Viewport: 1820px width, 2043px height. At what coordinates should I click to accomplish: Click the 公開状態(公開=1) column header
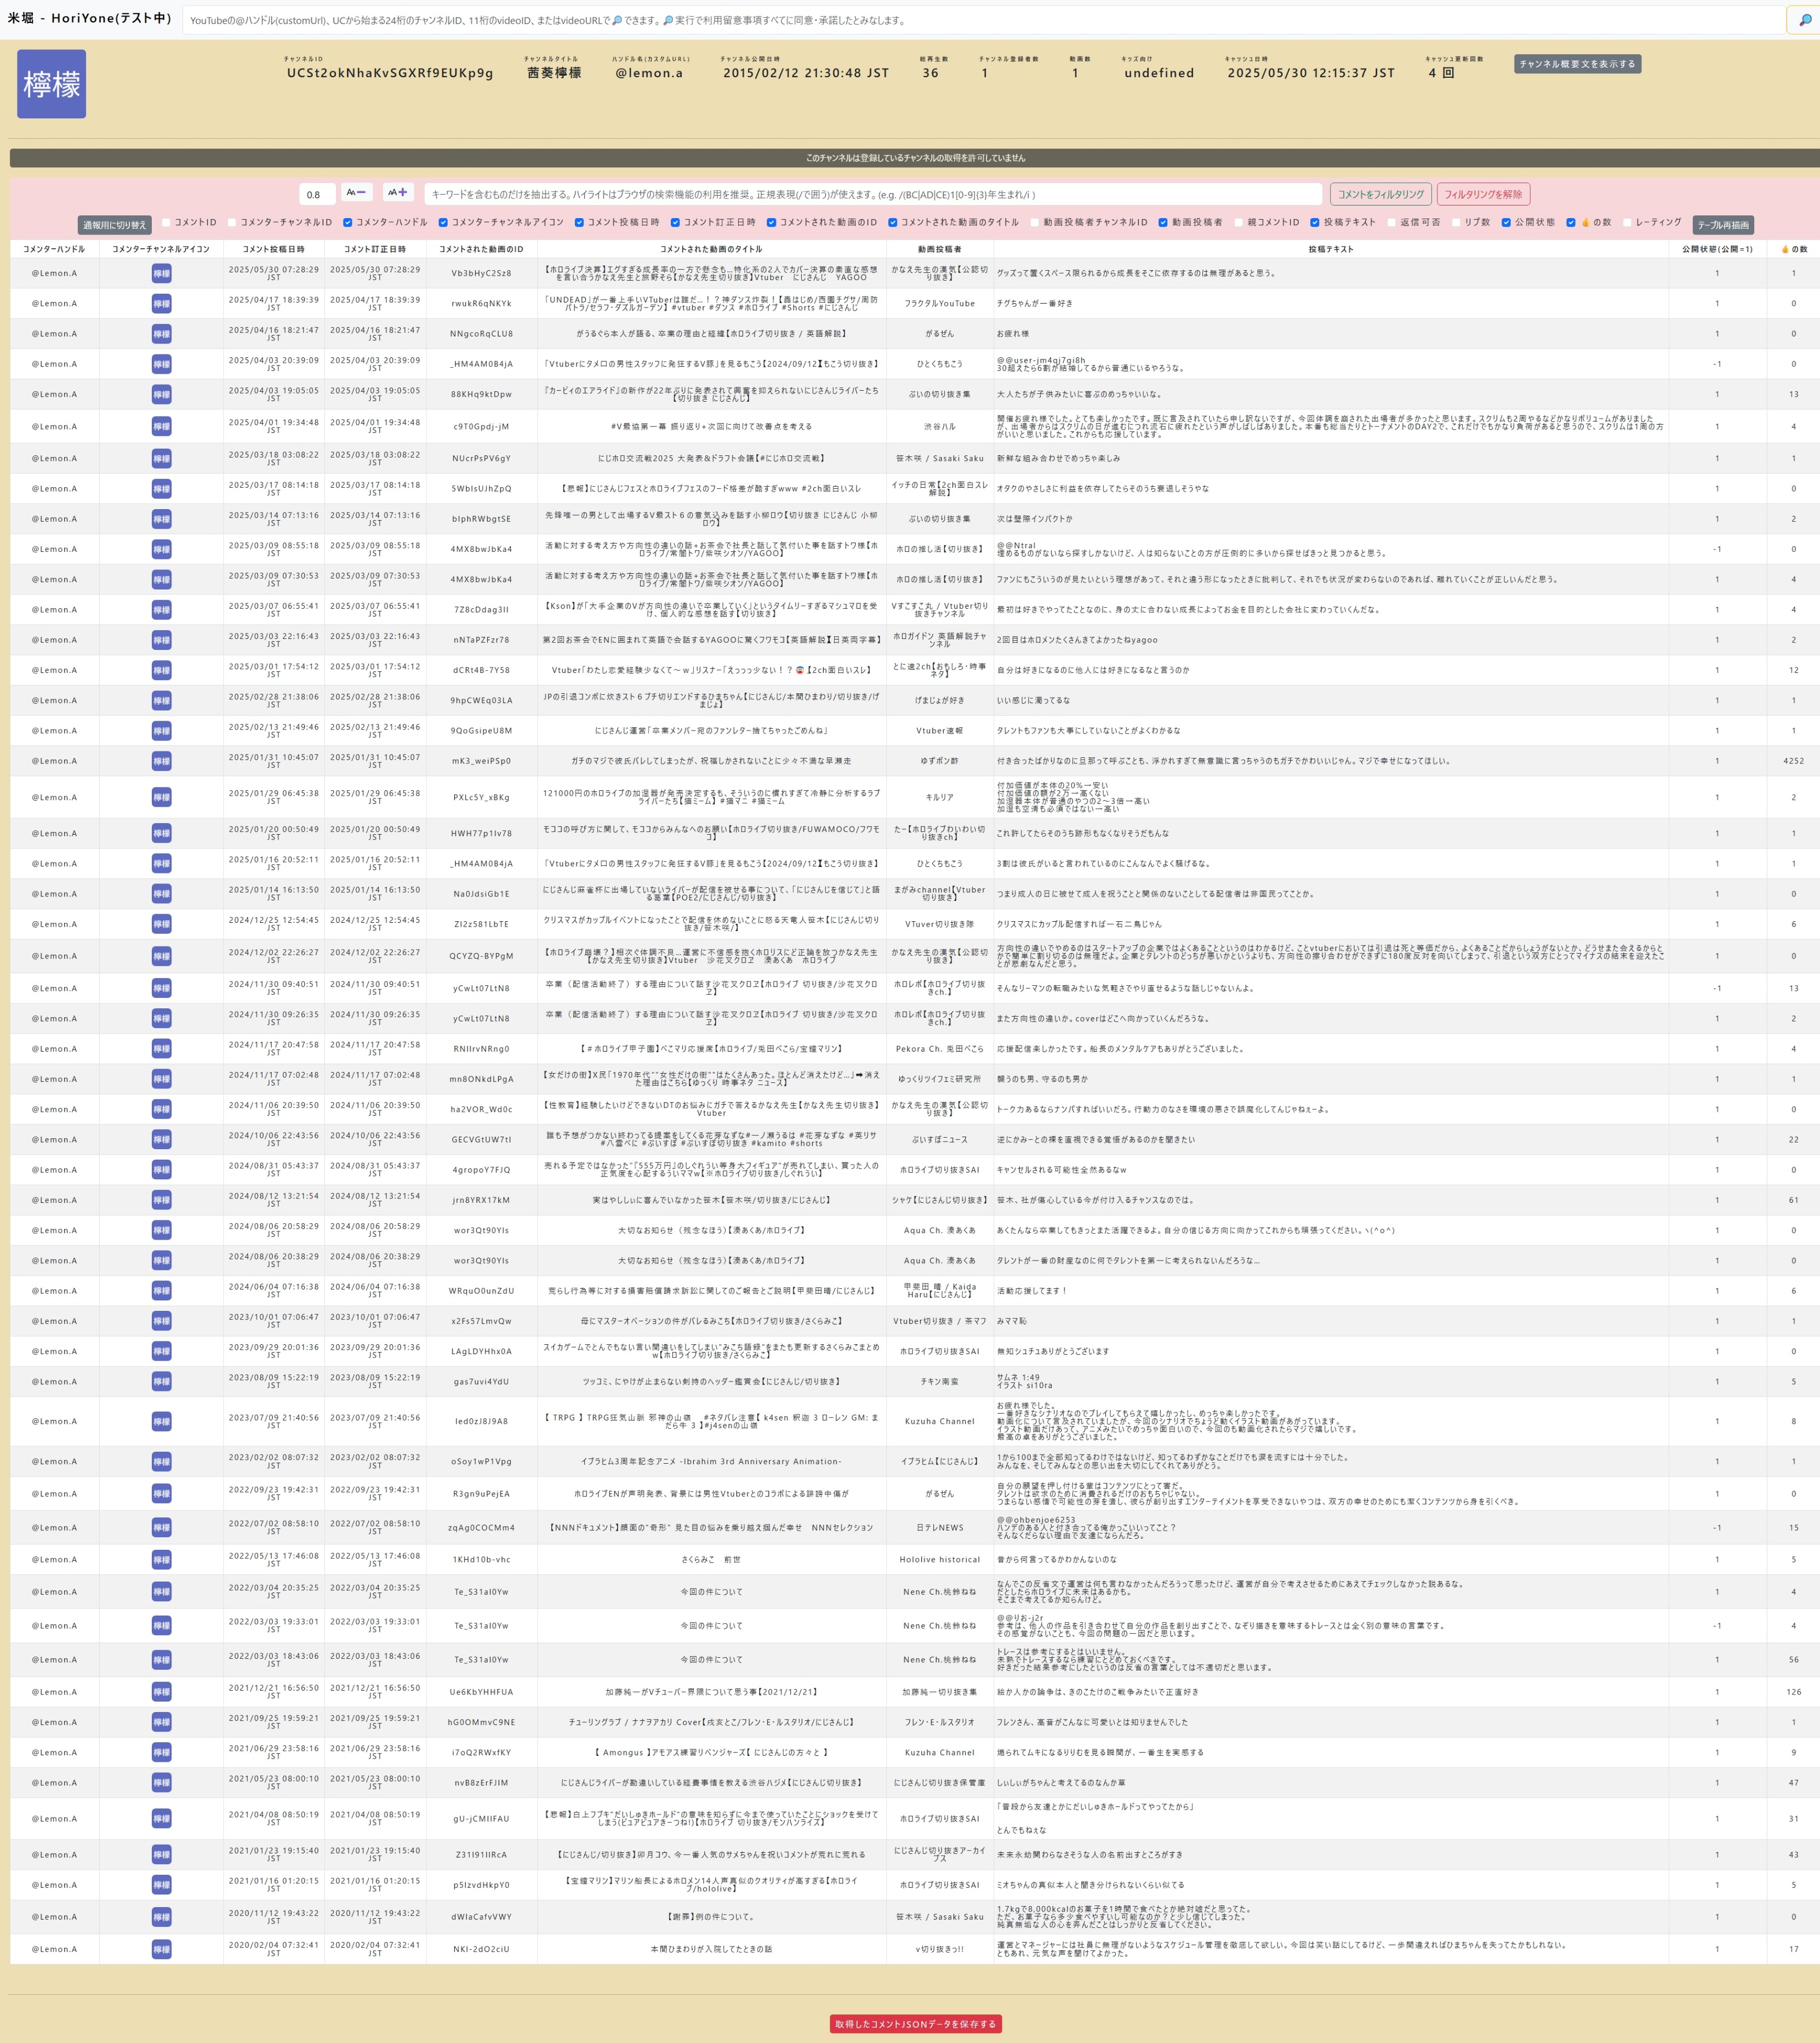(x=1717, y=249)
